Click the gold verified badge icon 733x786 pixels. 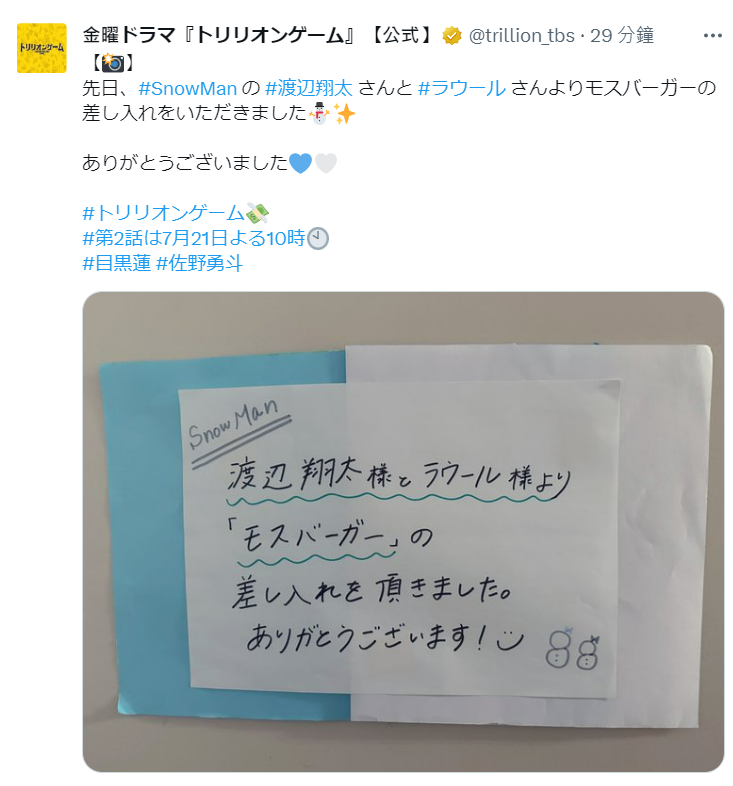coord(452,36)
